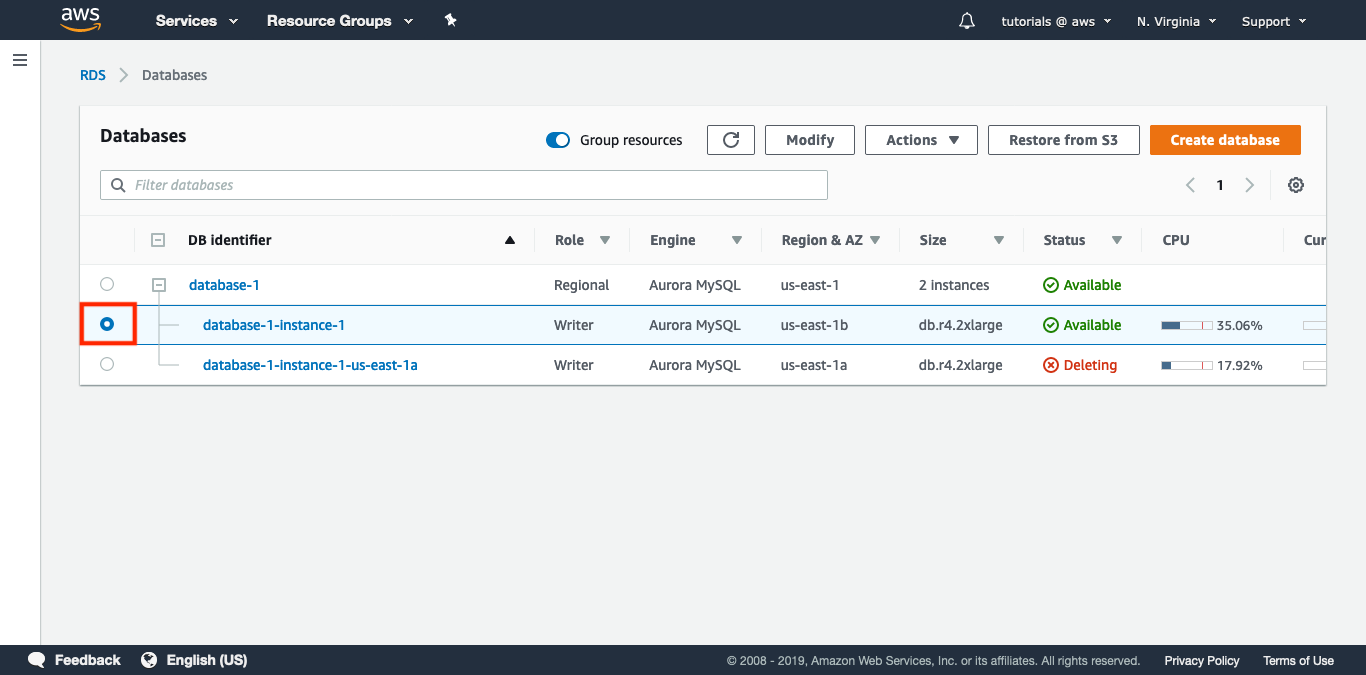
Task: Click the Available check icon for database-1-instance-1
Action: pyautogui.click(x=1051, y=325)
